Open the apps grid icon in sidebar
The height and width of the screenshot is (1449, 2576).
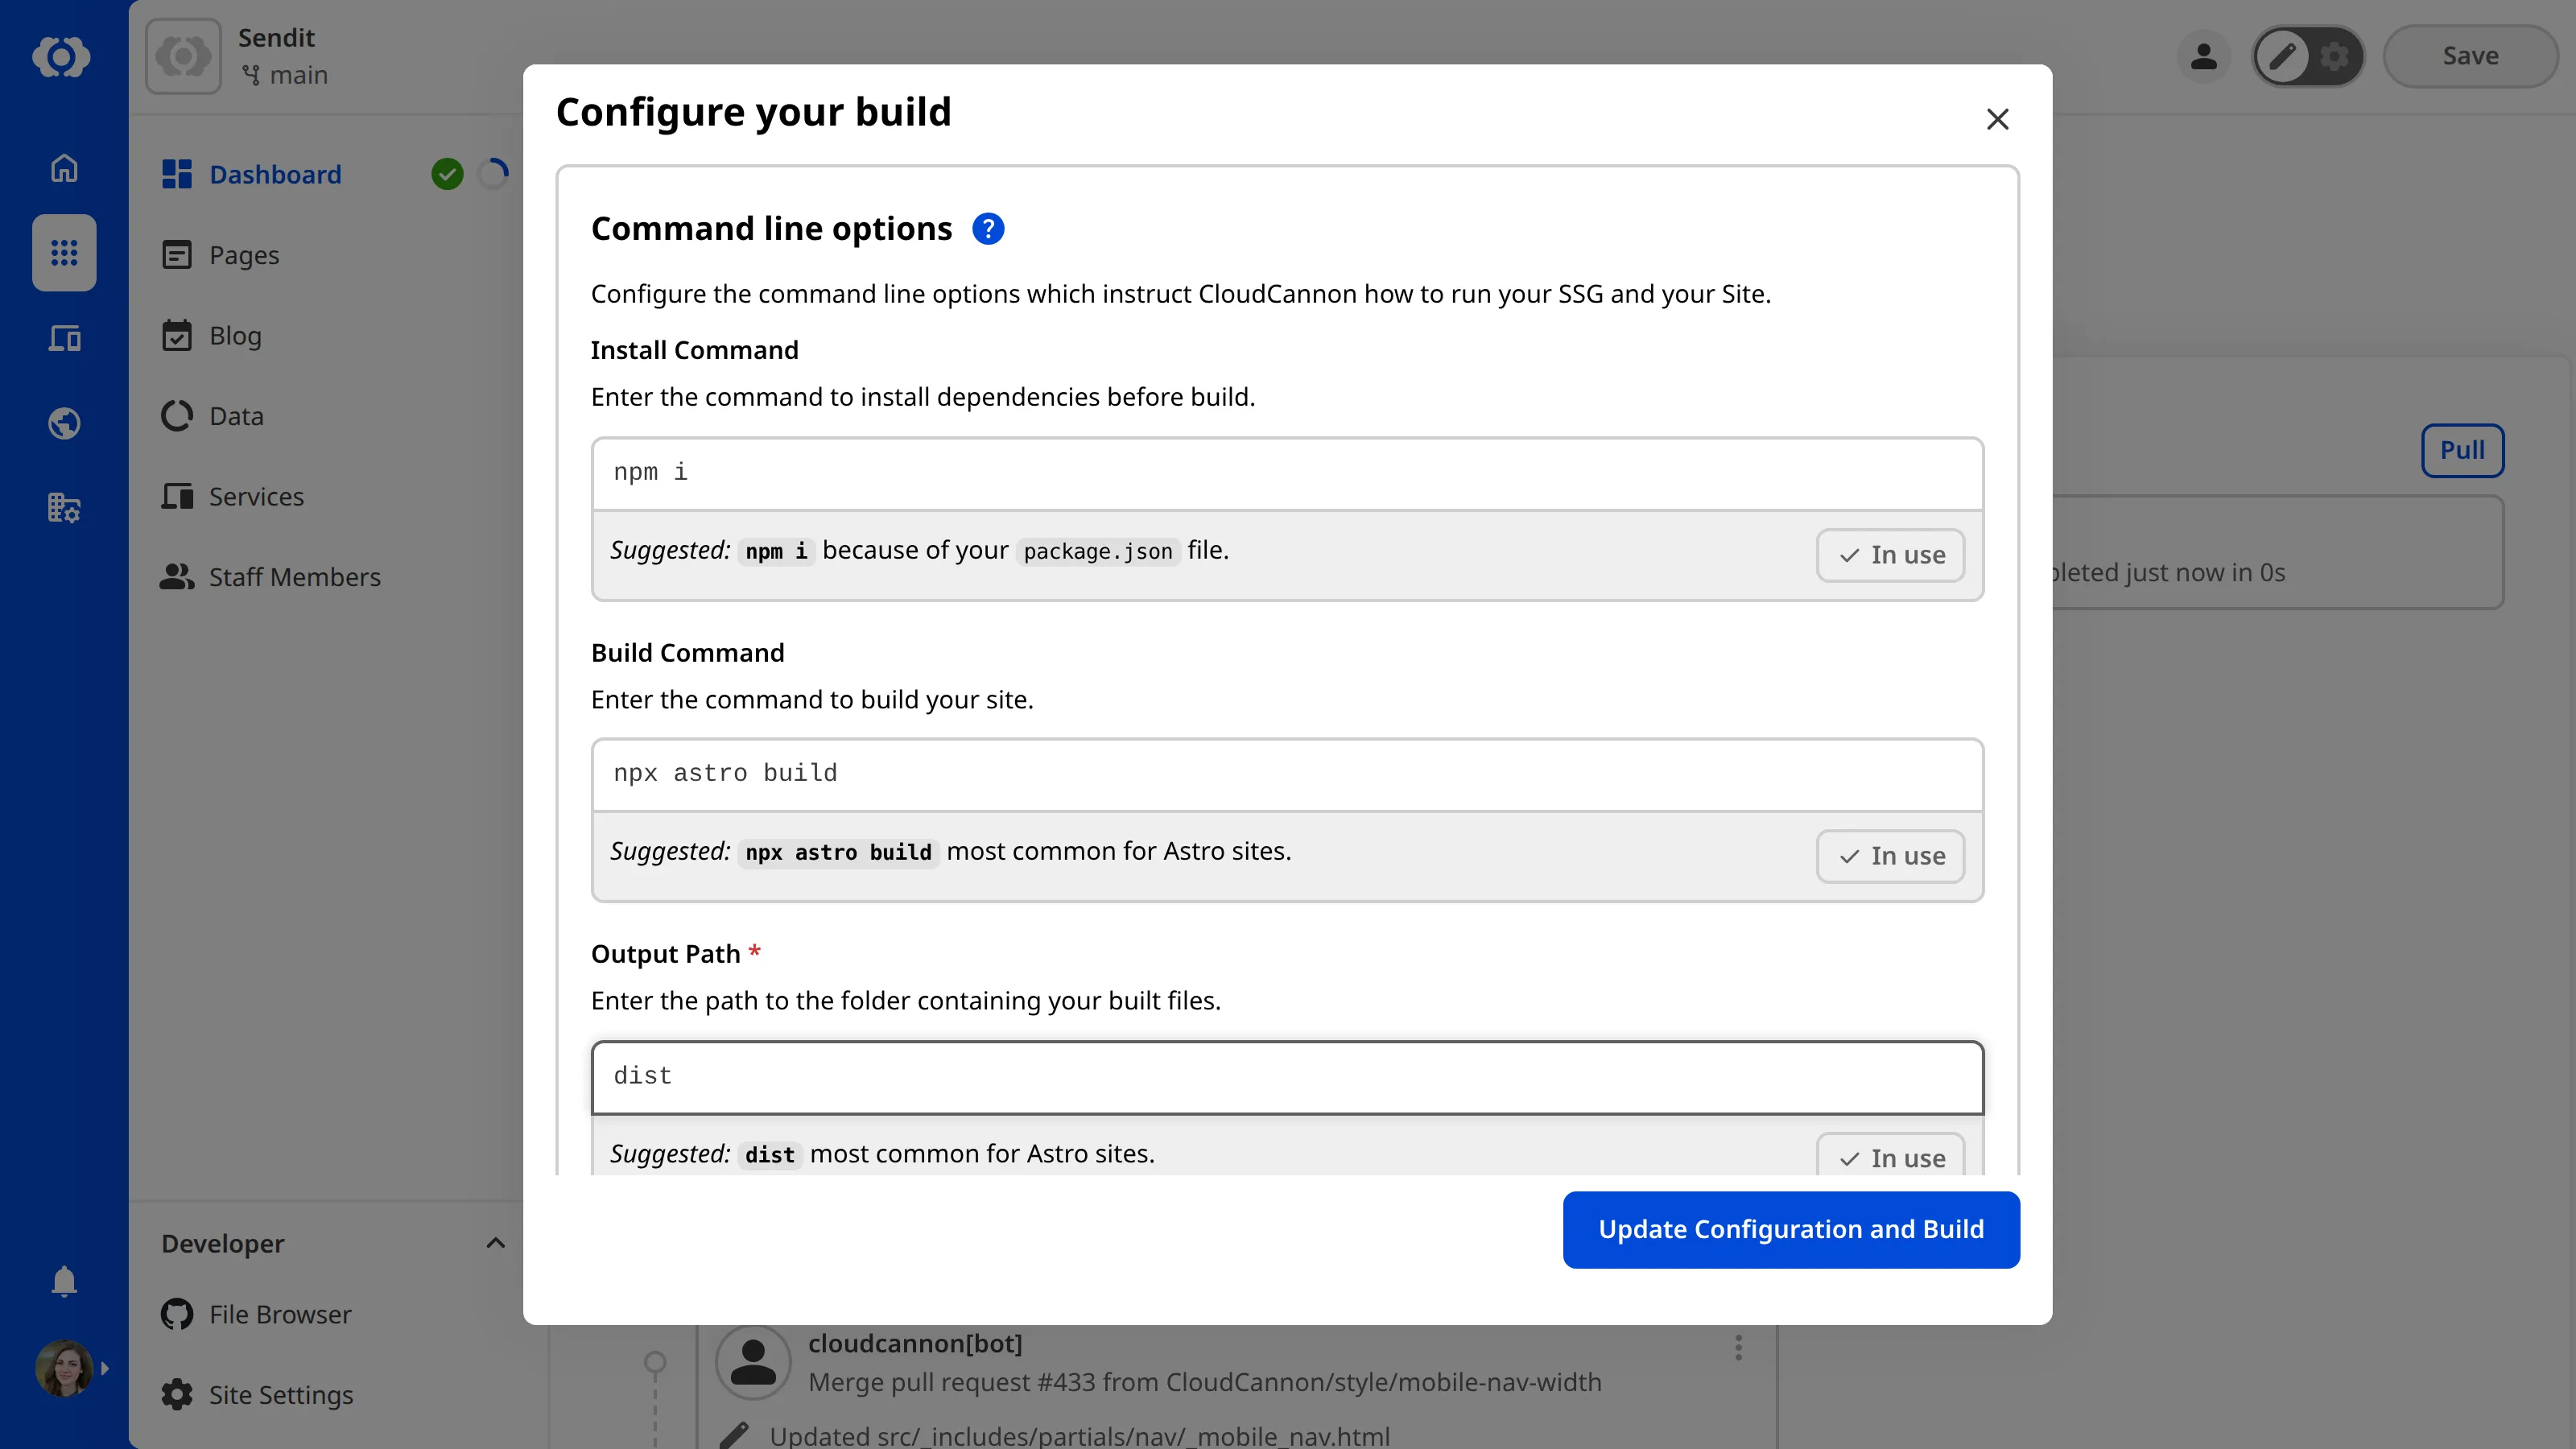pos(63,253)
